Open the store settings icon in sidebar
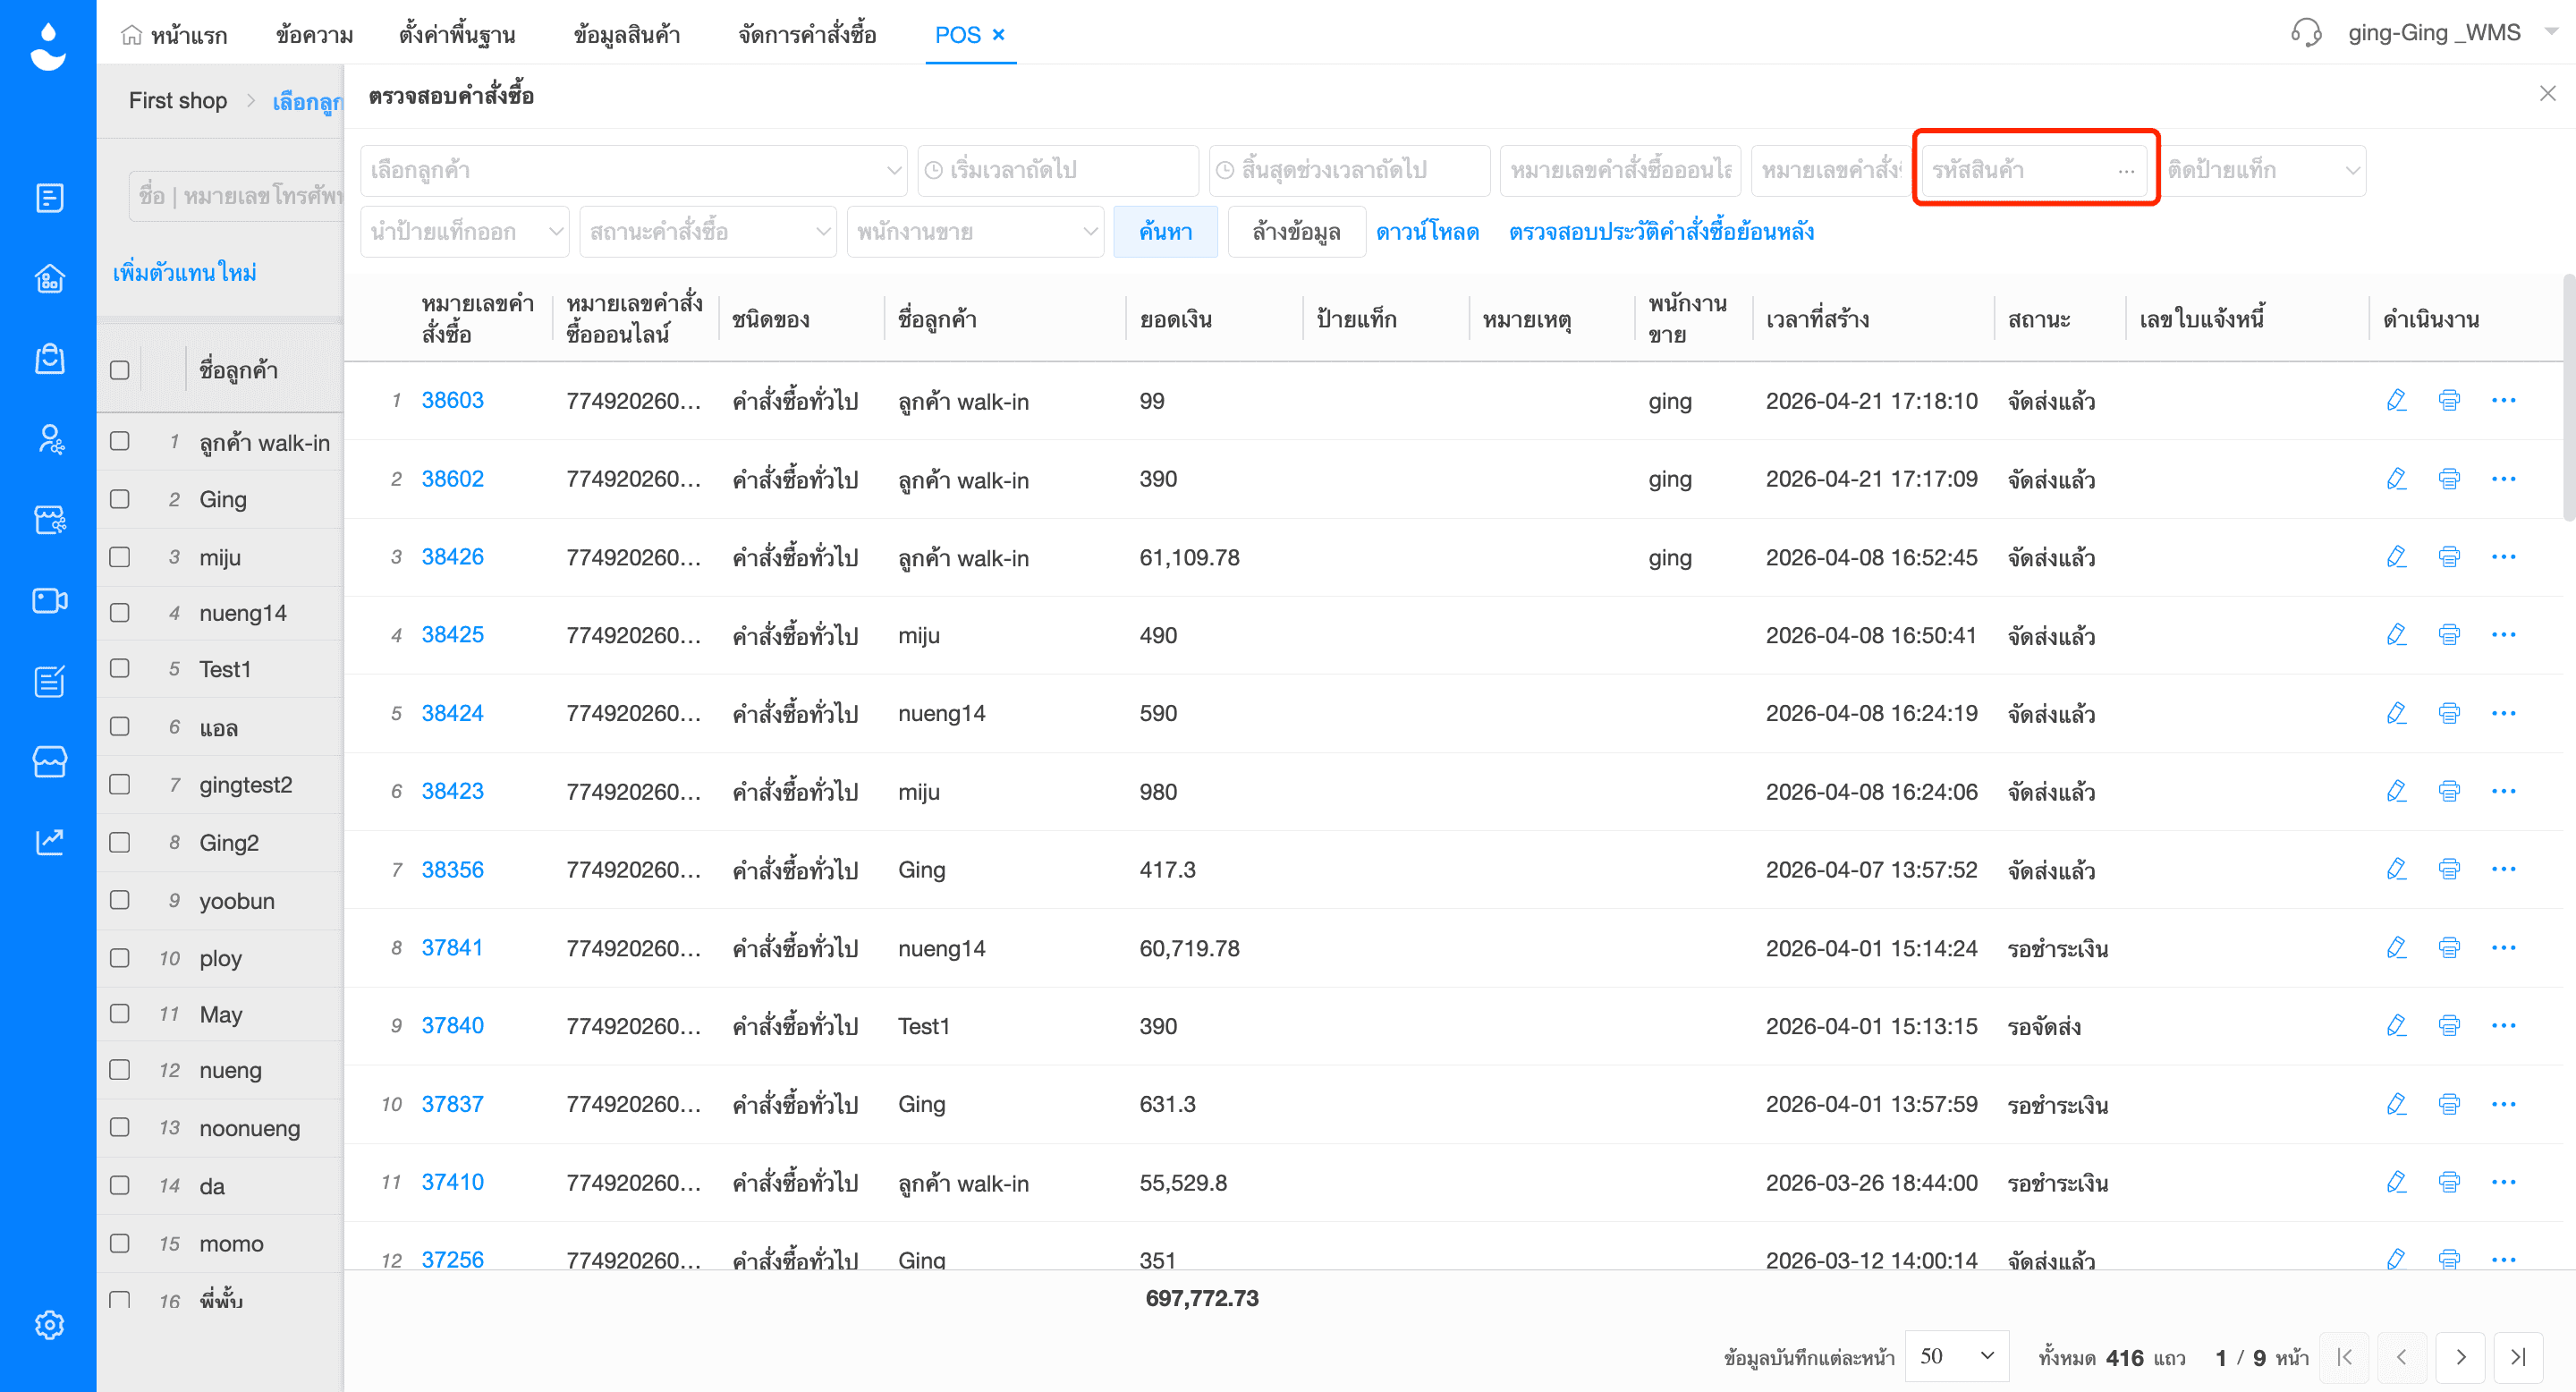2576x1392 pixels. pyautogui.click(x=49, y=519)
